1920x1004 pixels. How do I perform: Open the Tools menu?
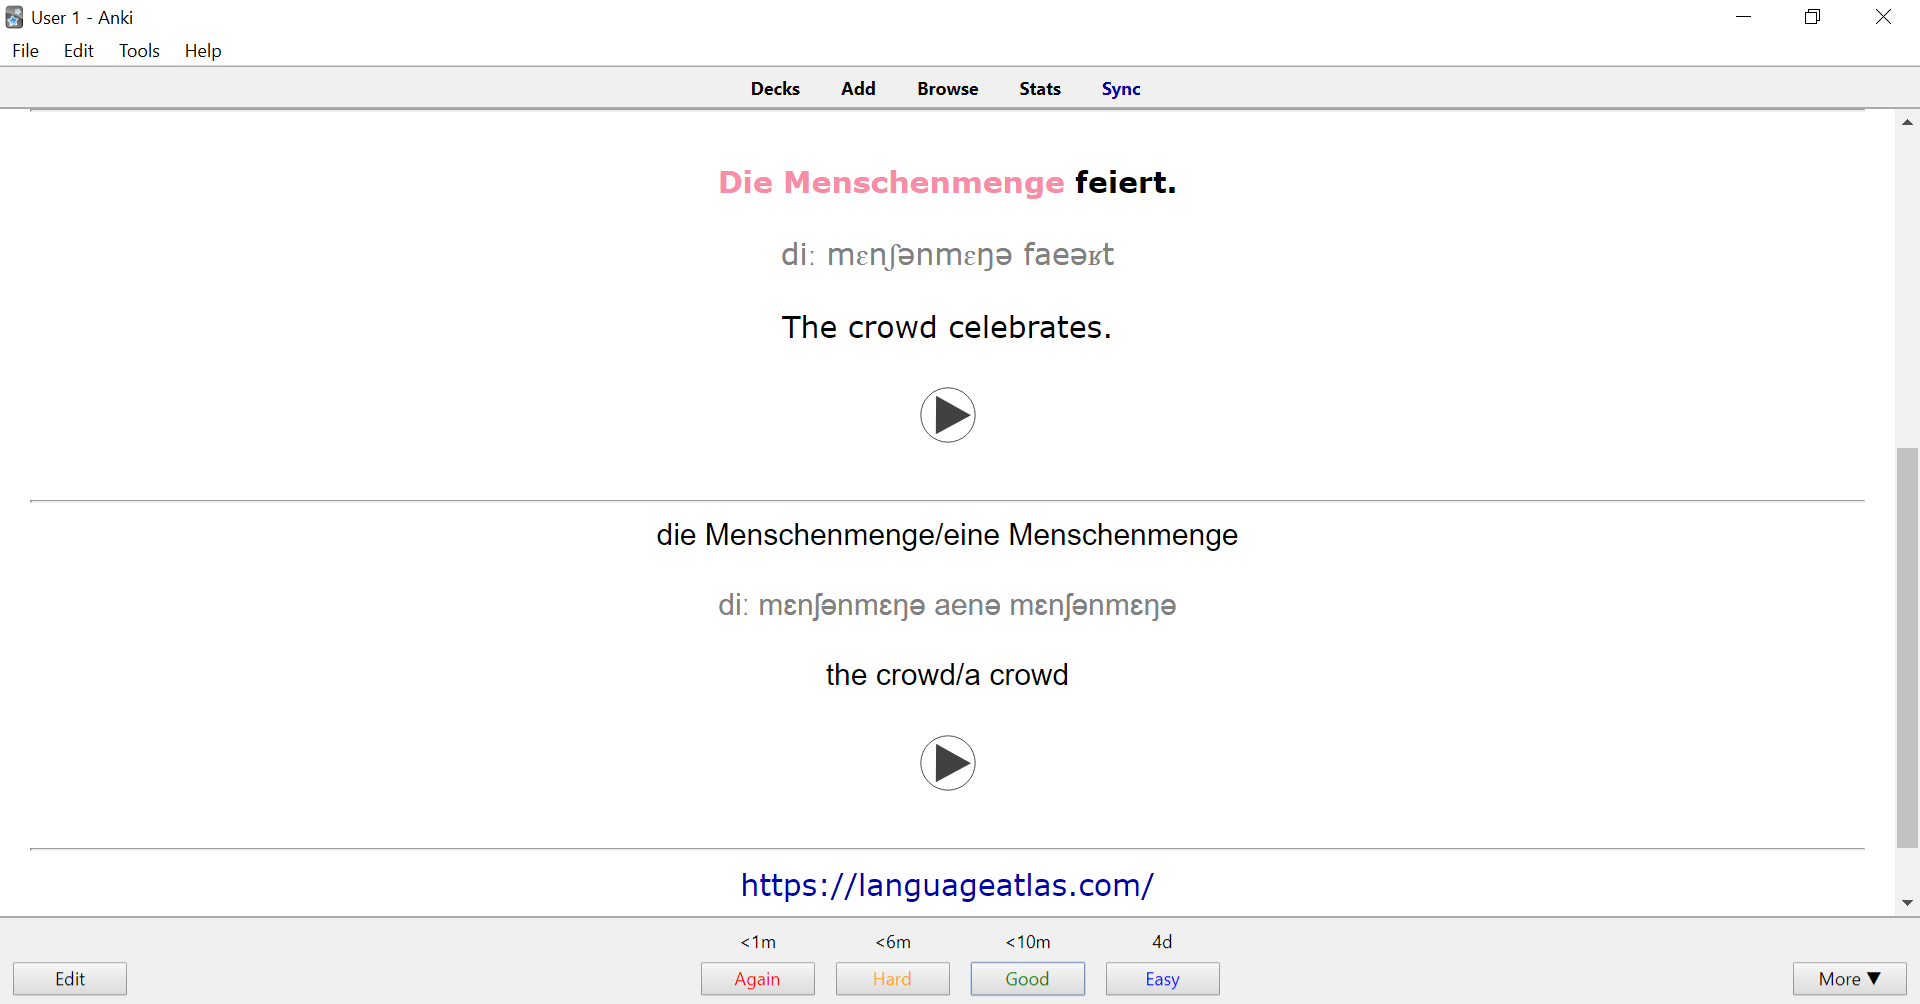139,50
